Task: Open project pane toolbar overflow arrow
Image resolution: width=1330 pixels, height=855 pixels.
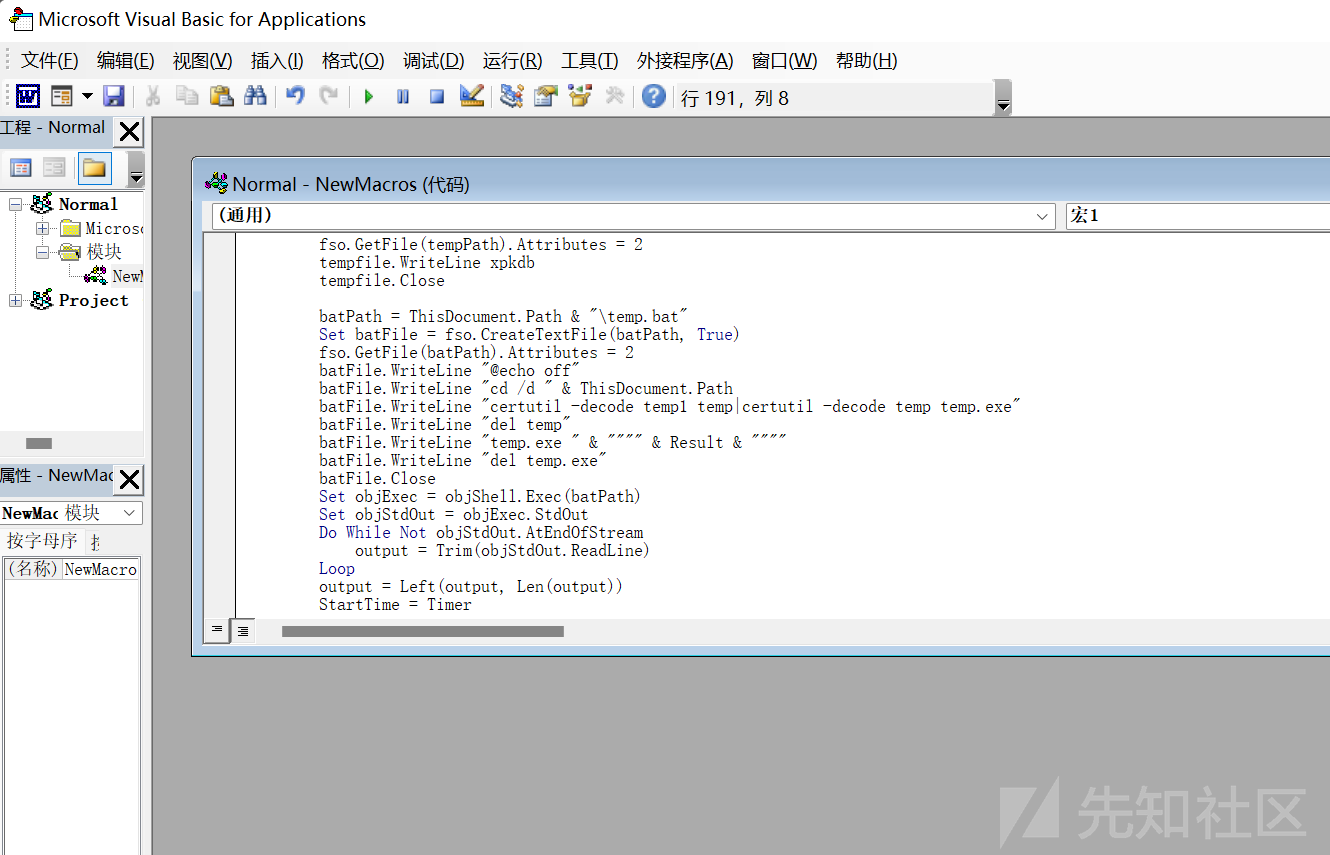Action: click(x=136, y=170)
